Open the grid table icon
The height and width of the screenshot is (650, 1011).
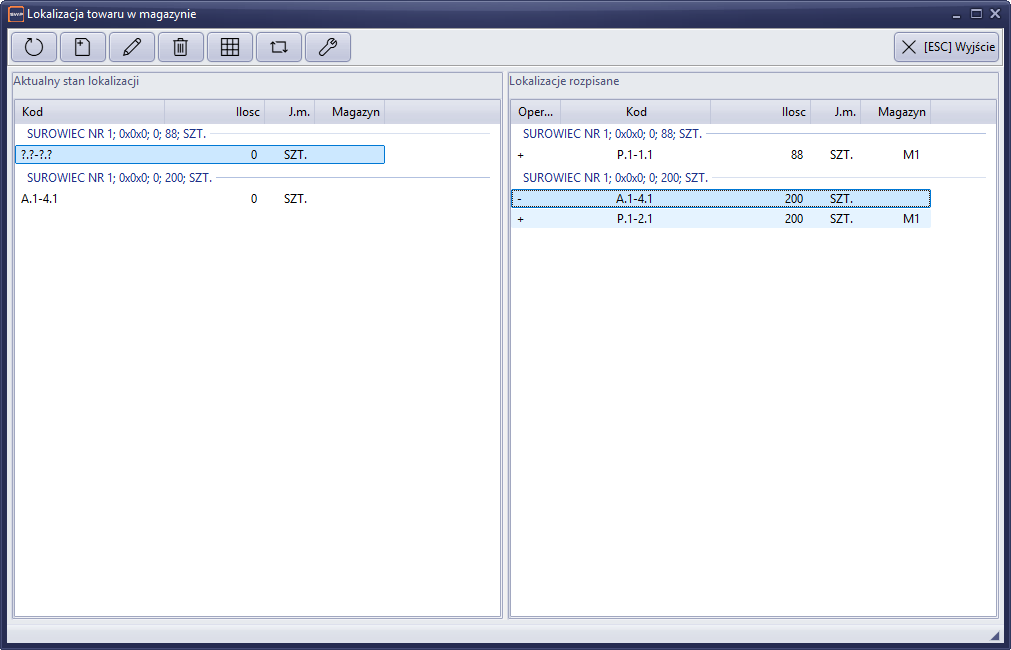(230, 47)
